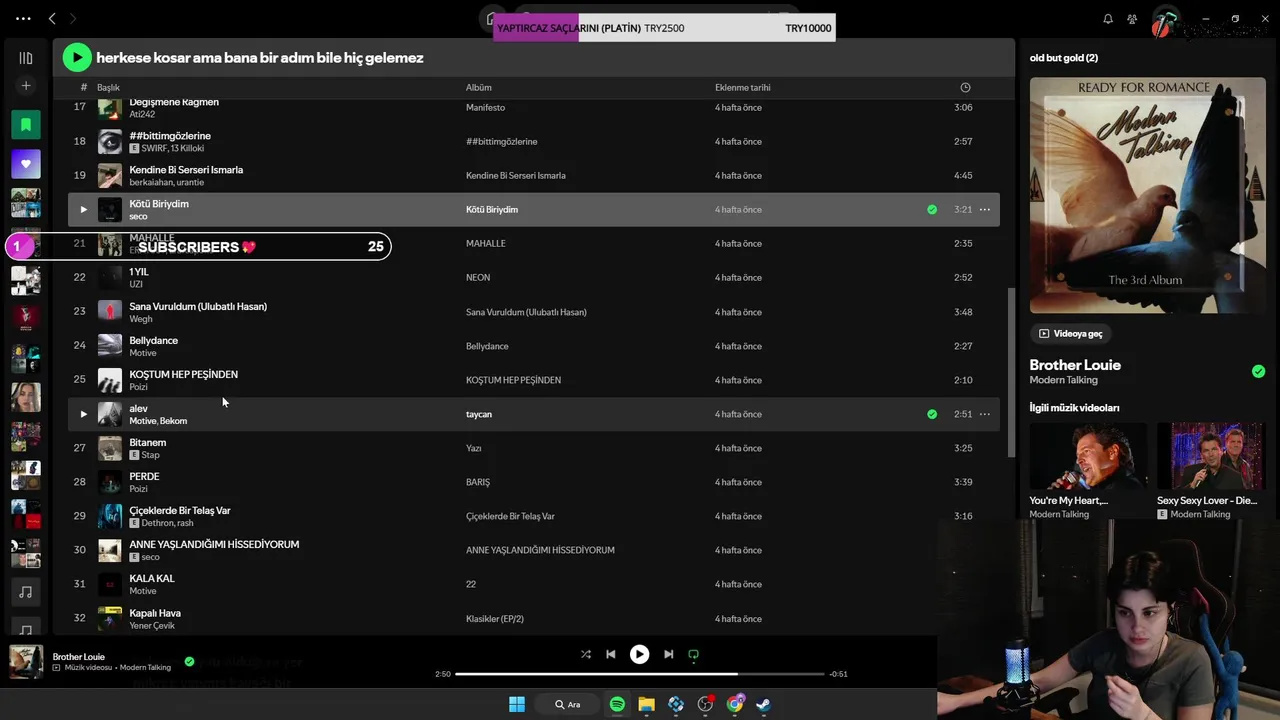Sort by the Eklenme tarihi column header
Viewport: 1280px width, 720px height.
[743, 88]
